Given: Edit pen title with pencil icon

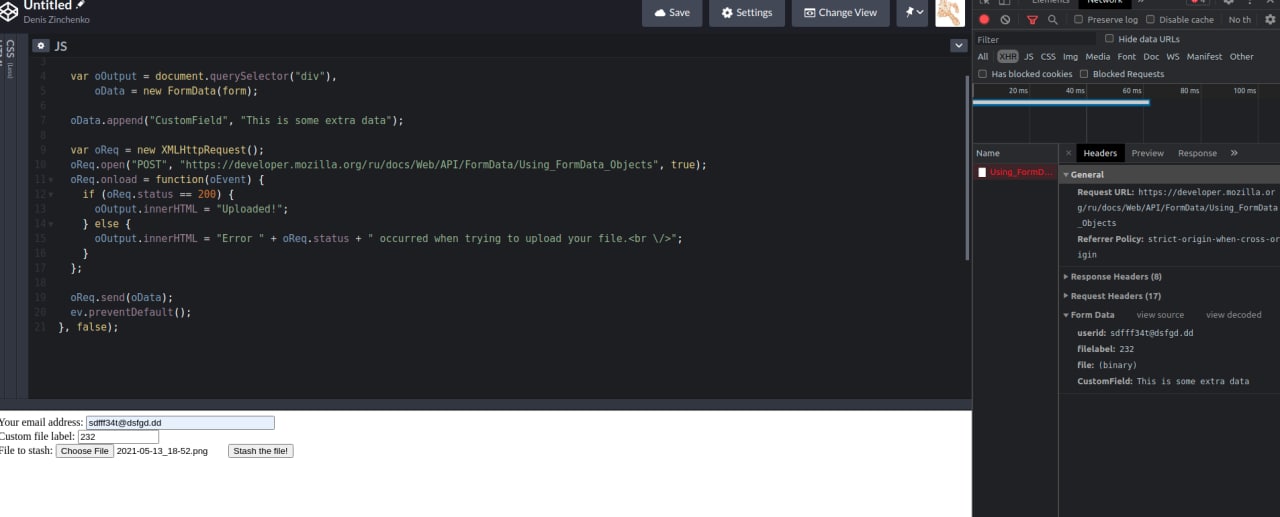Looking at the screenshot, I should point(81,5).
